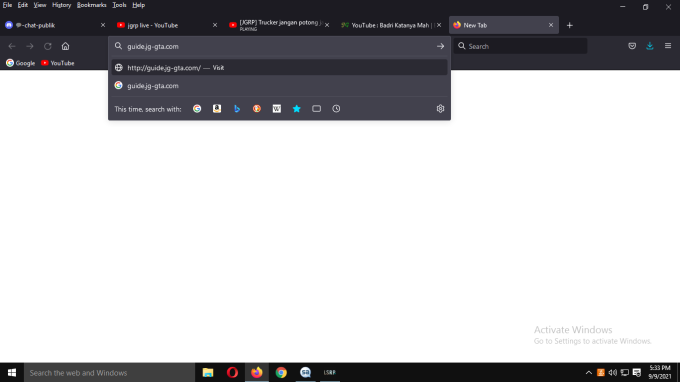Open a new tab with plus button
The image size is (680, 382).
coord(569,25)
